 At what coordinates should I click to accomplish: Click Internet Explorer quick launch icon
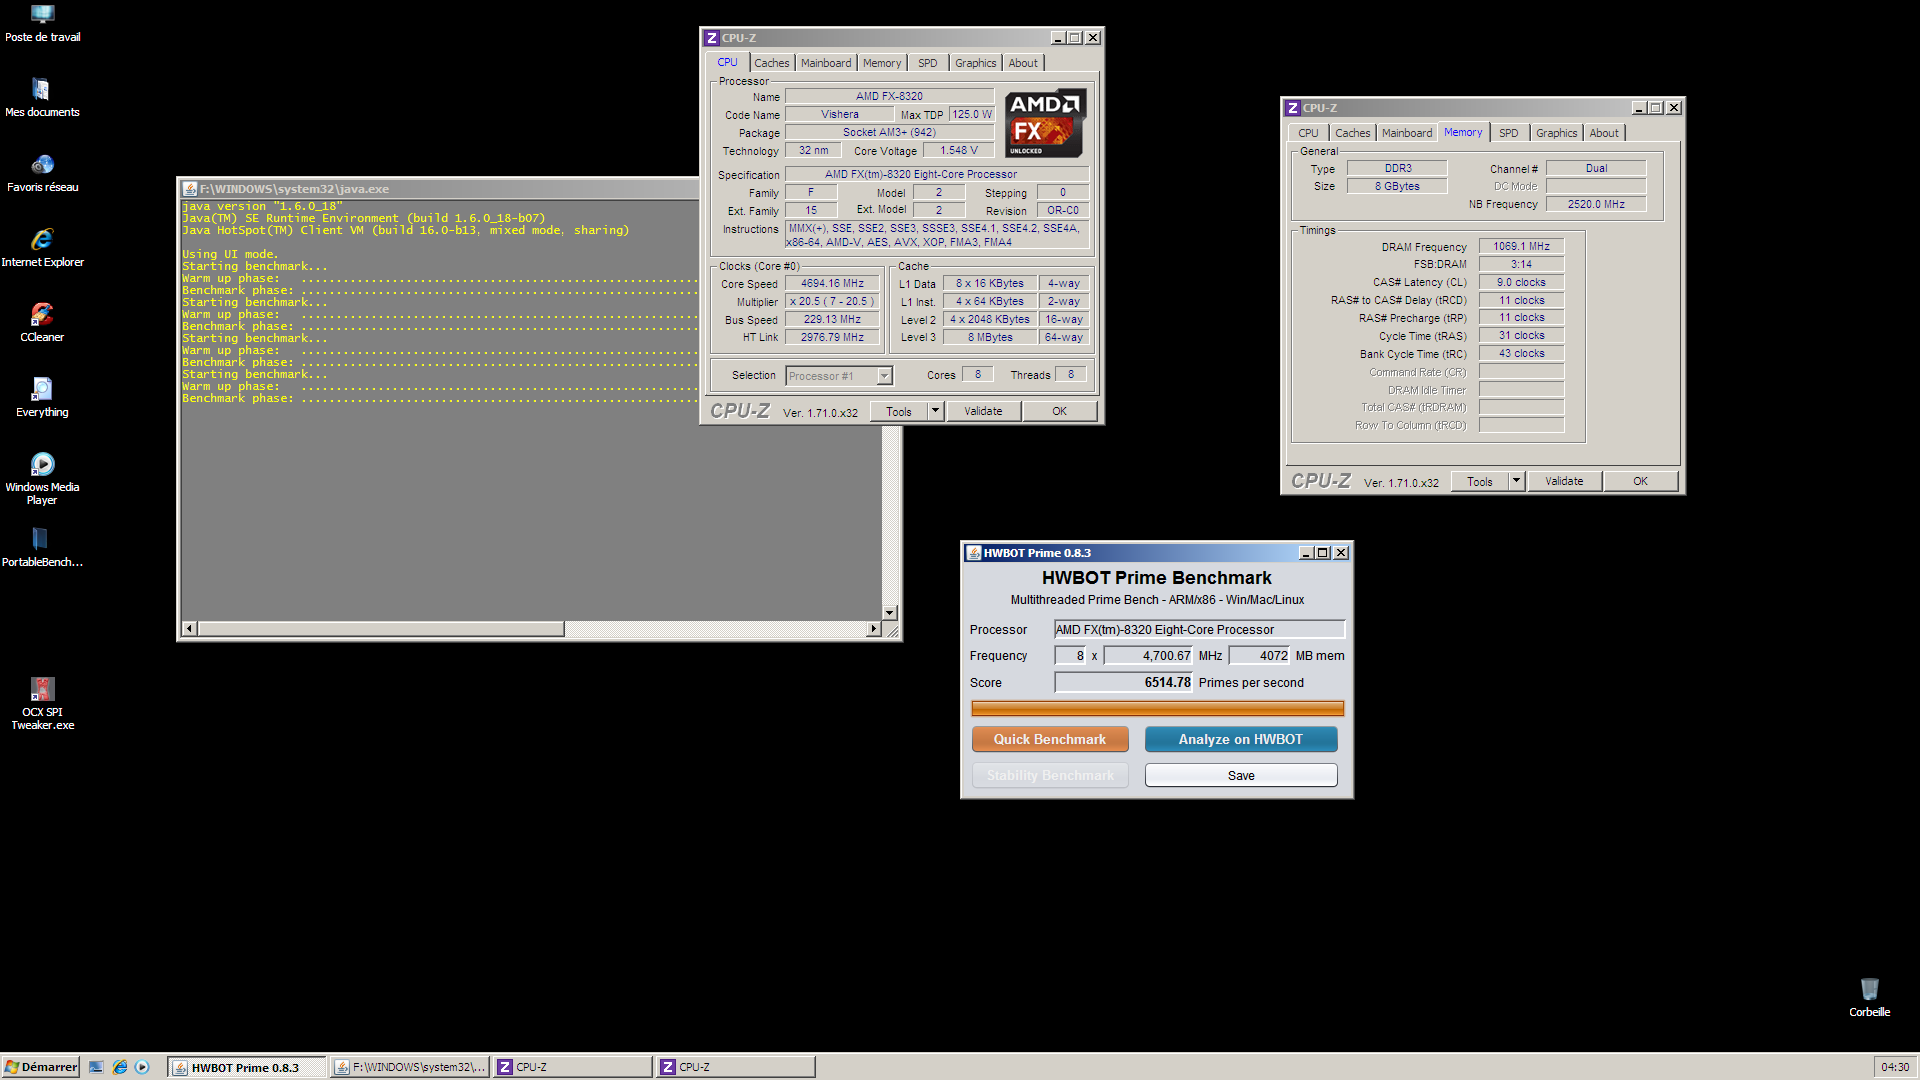120,1067
